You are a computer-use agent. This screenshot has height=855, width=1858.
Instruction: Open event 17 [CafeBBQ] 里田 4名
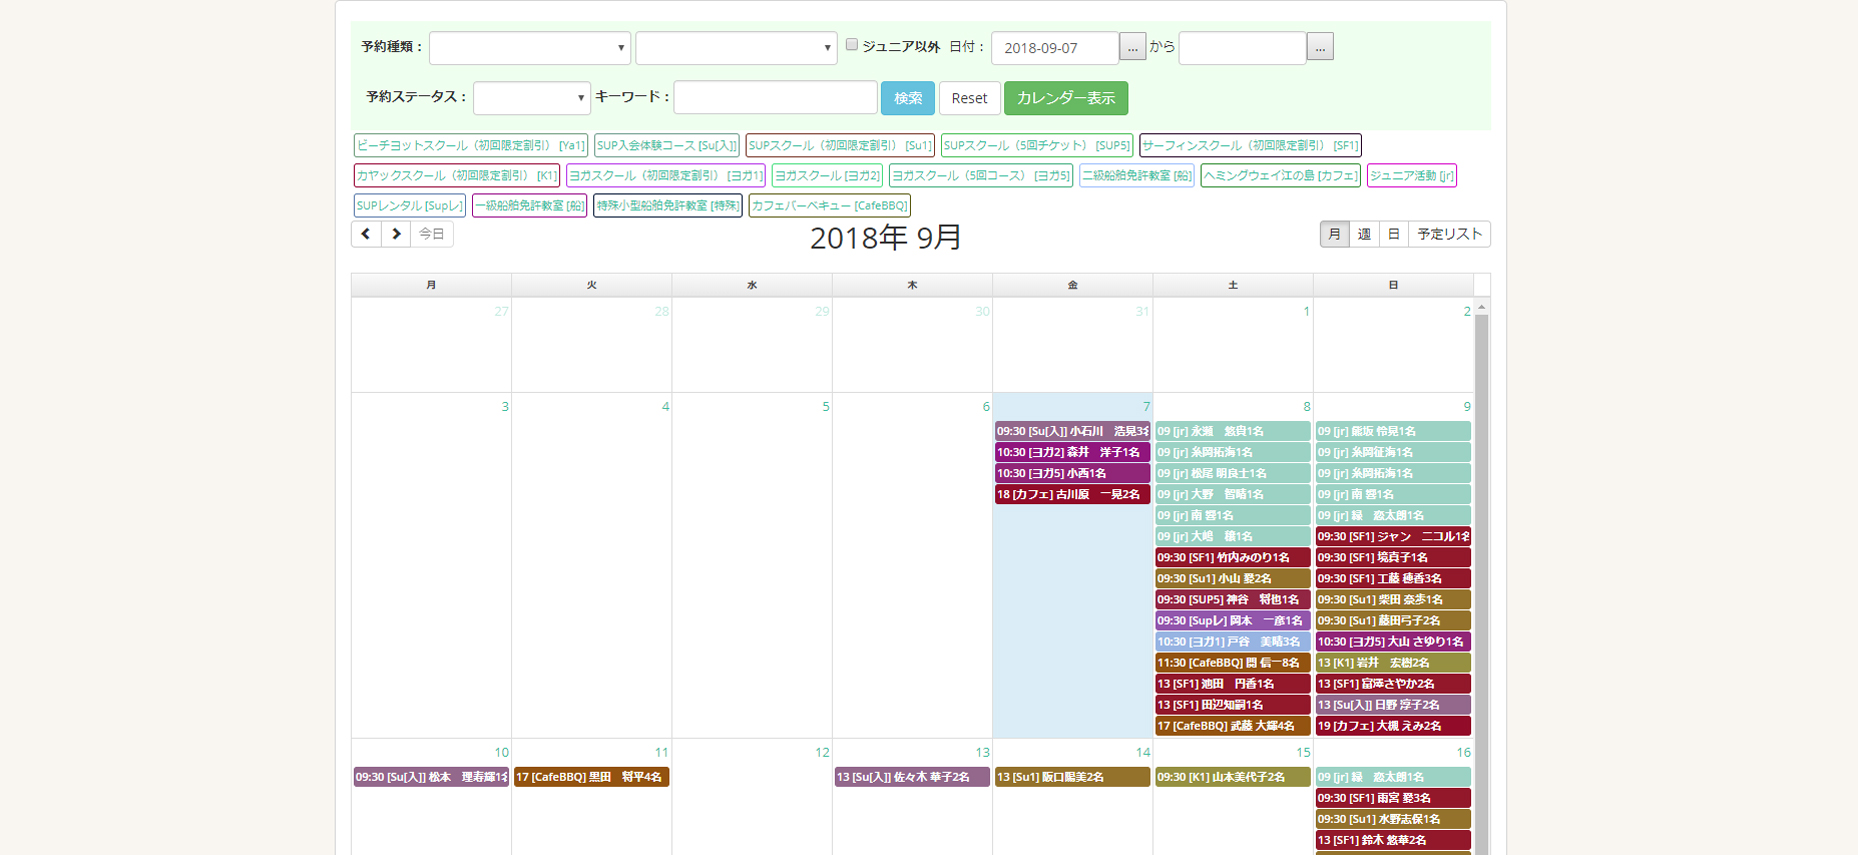(592, 777)
